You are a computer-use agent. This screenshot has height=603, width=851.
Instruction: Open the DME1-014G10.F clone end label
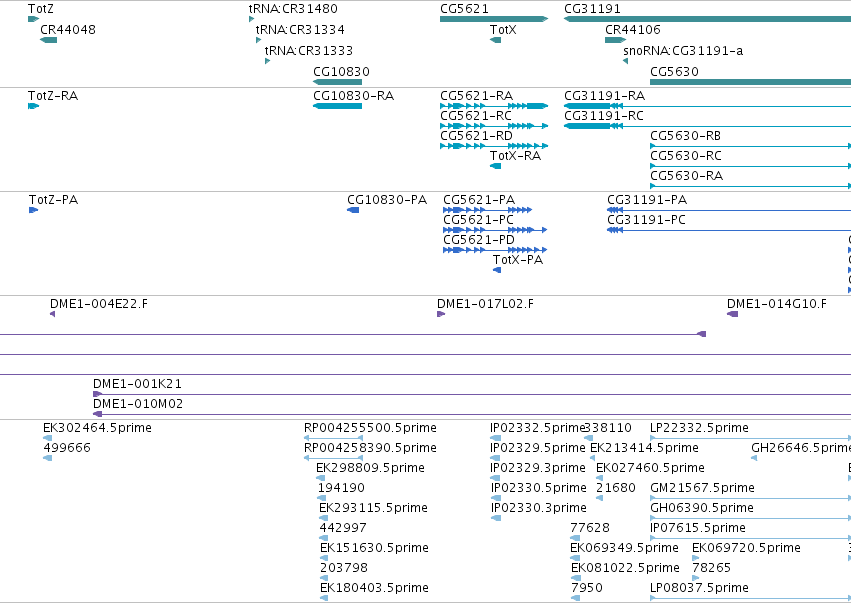(x=777, y=304)
